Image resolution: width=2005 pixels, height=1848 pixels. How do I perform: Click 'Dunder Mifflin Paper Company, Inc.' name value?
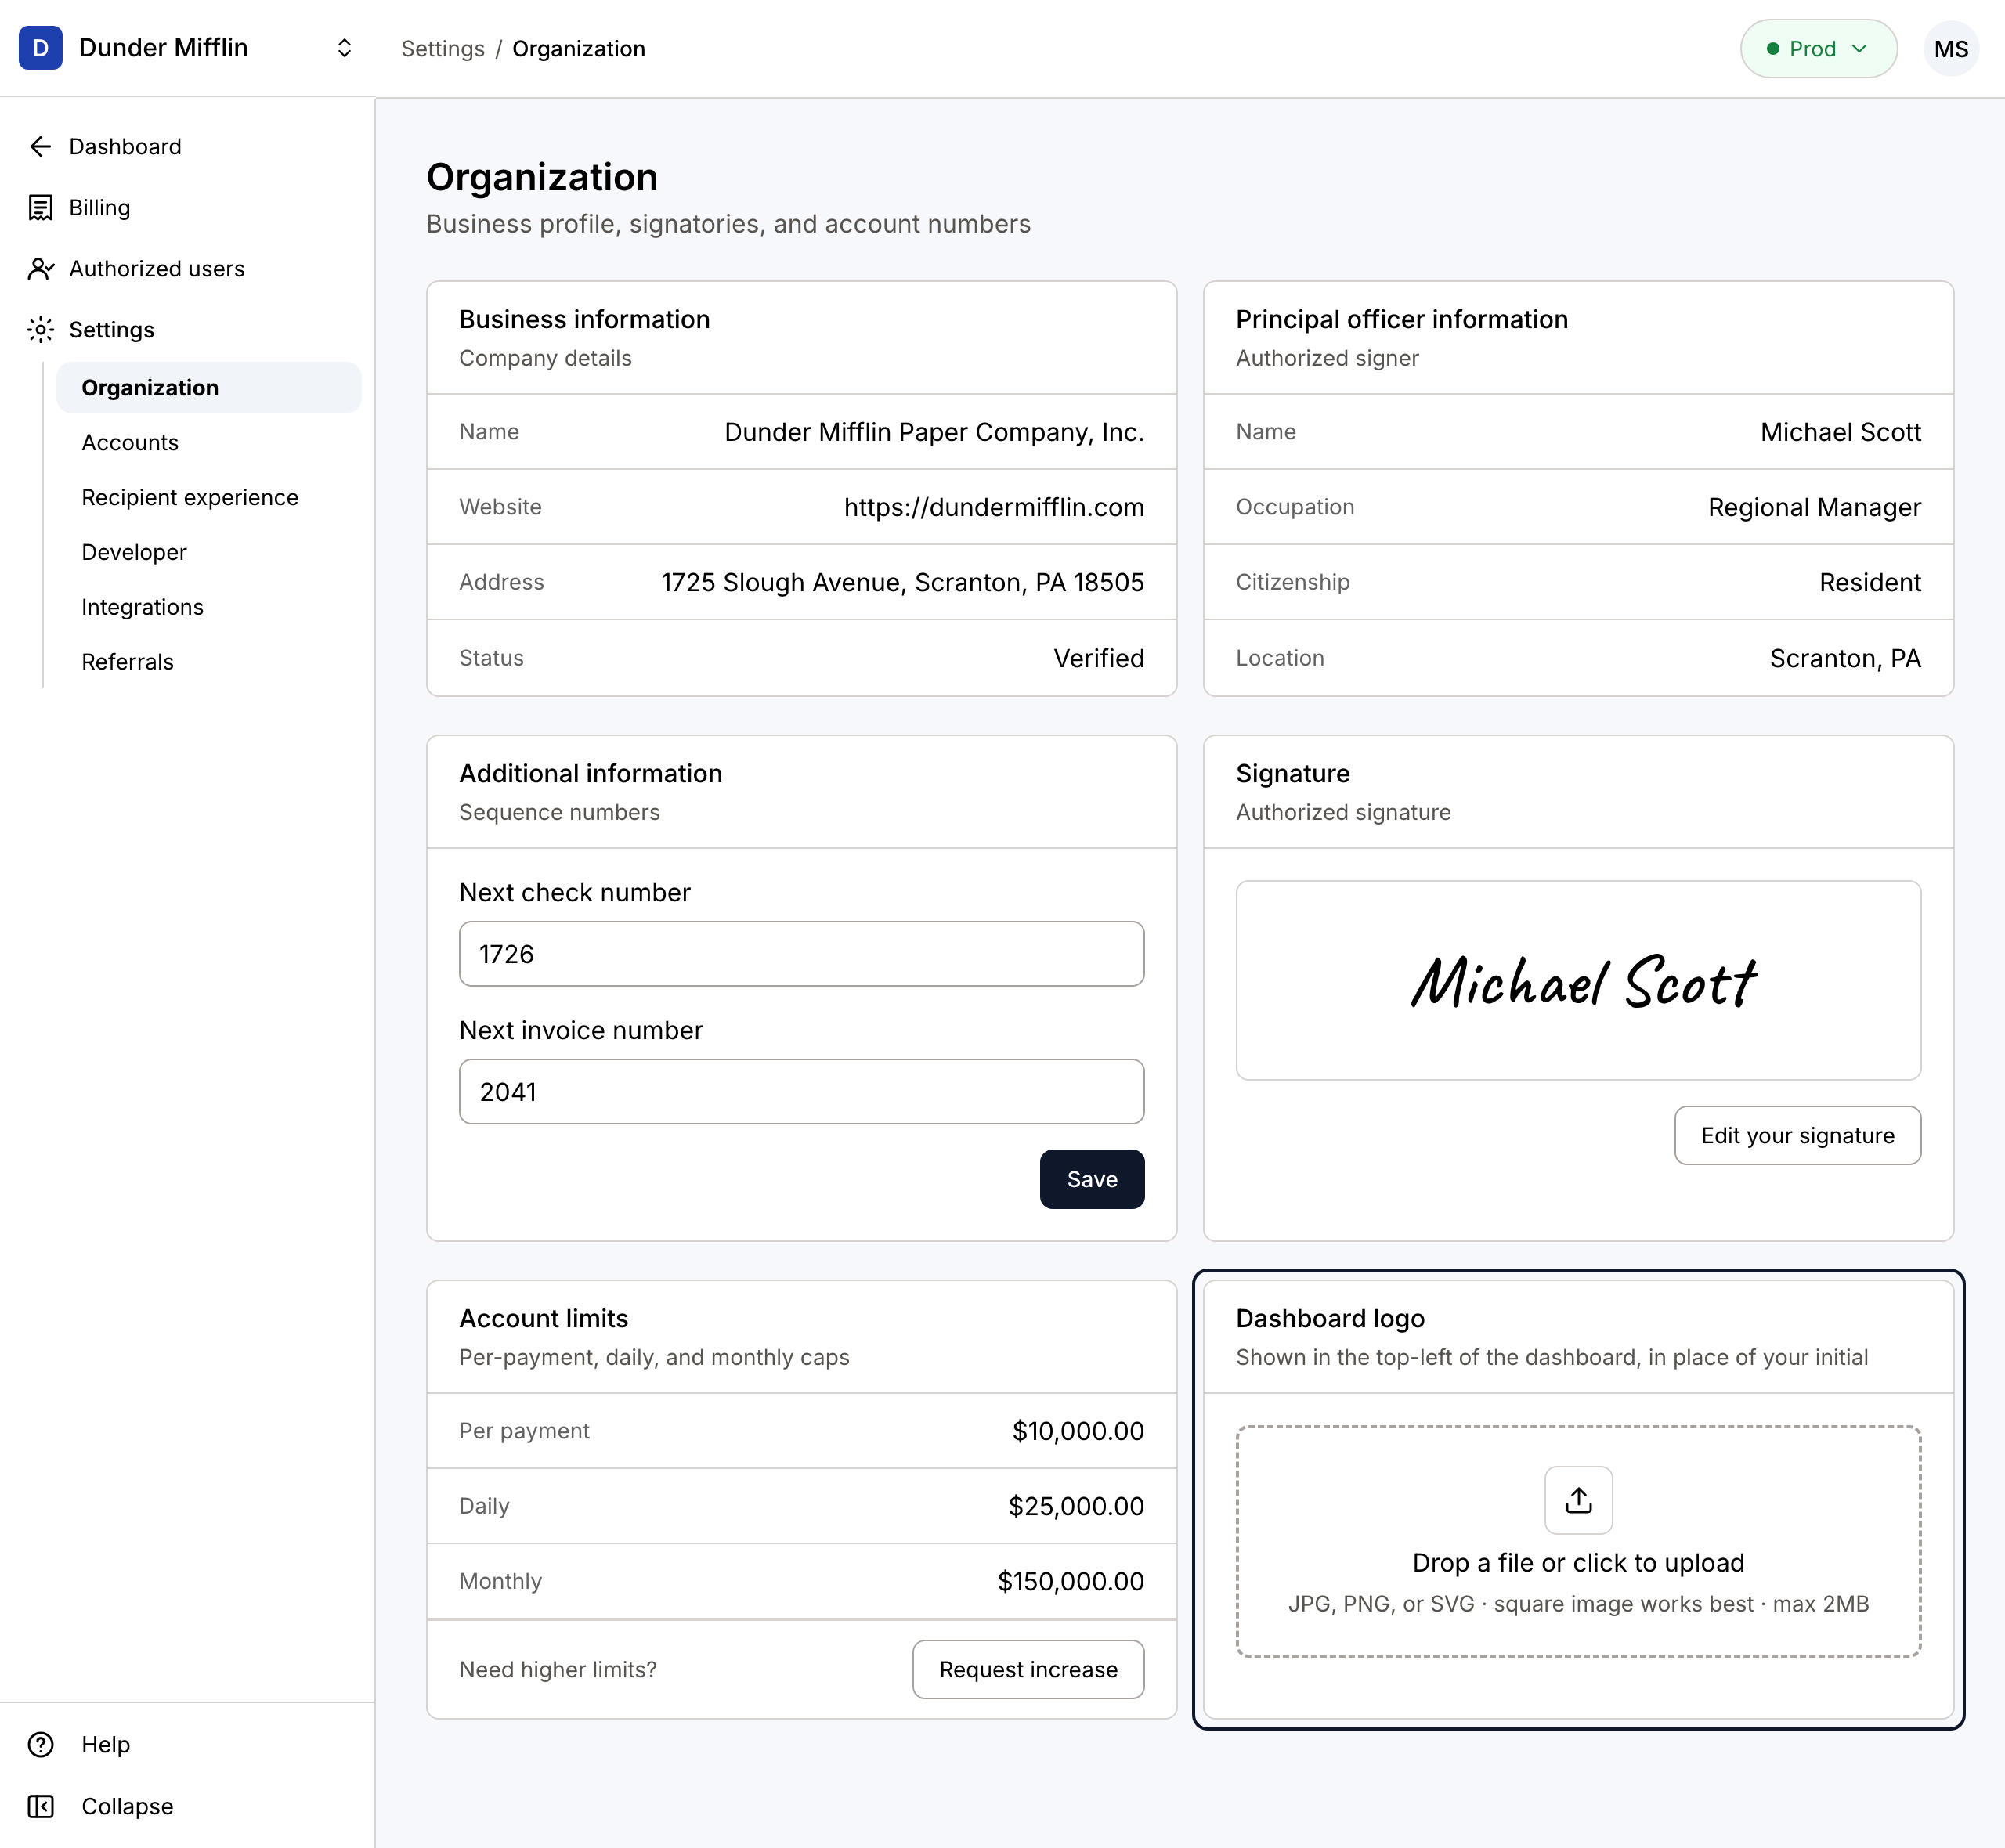pos(934,432)
